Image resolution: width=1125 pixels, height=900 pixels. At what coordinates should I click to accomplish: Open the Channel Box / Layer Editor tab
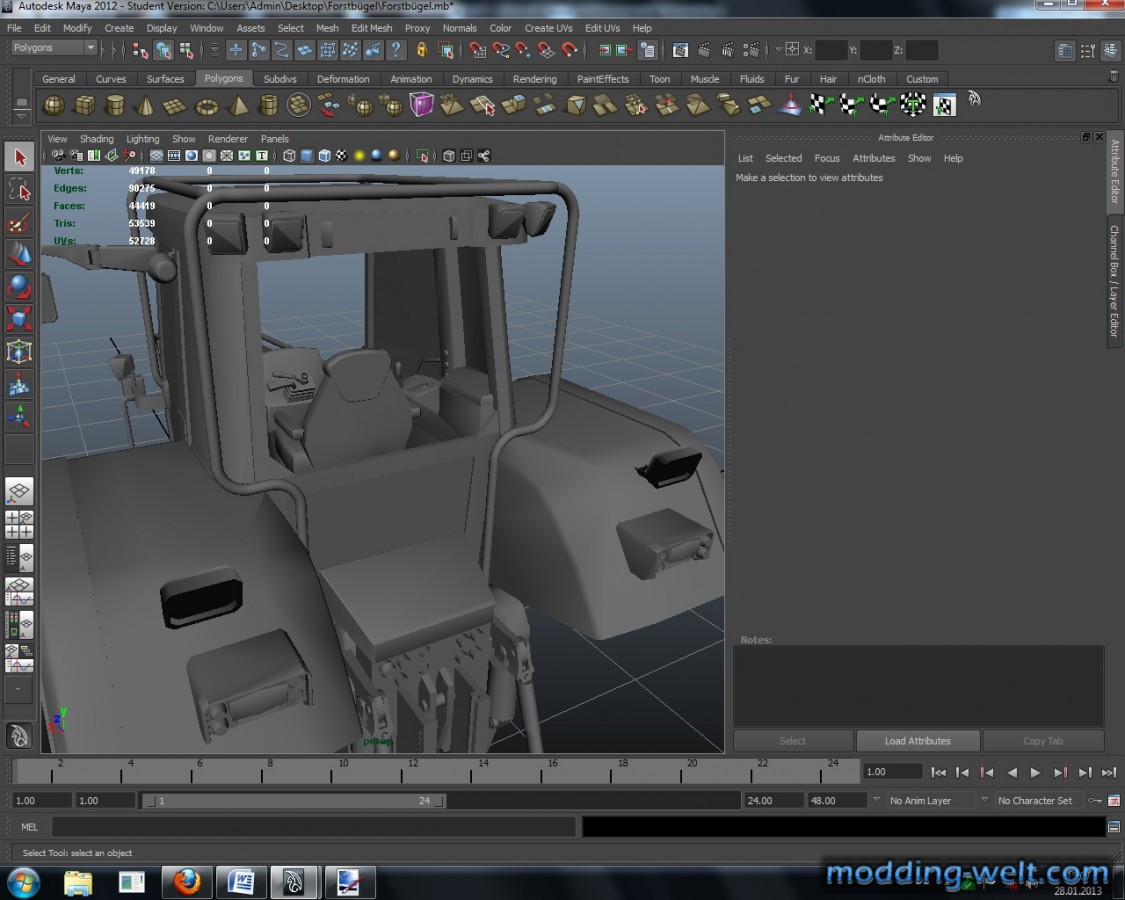click(x=1114, y=281)
